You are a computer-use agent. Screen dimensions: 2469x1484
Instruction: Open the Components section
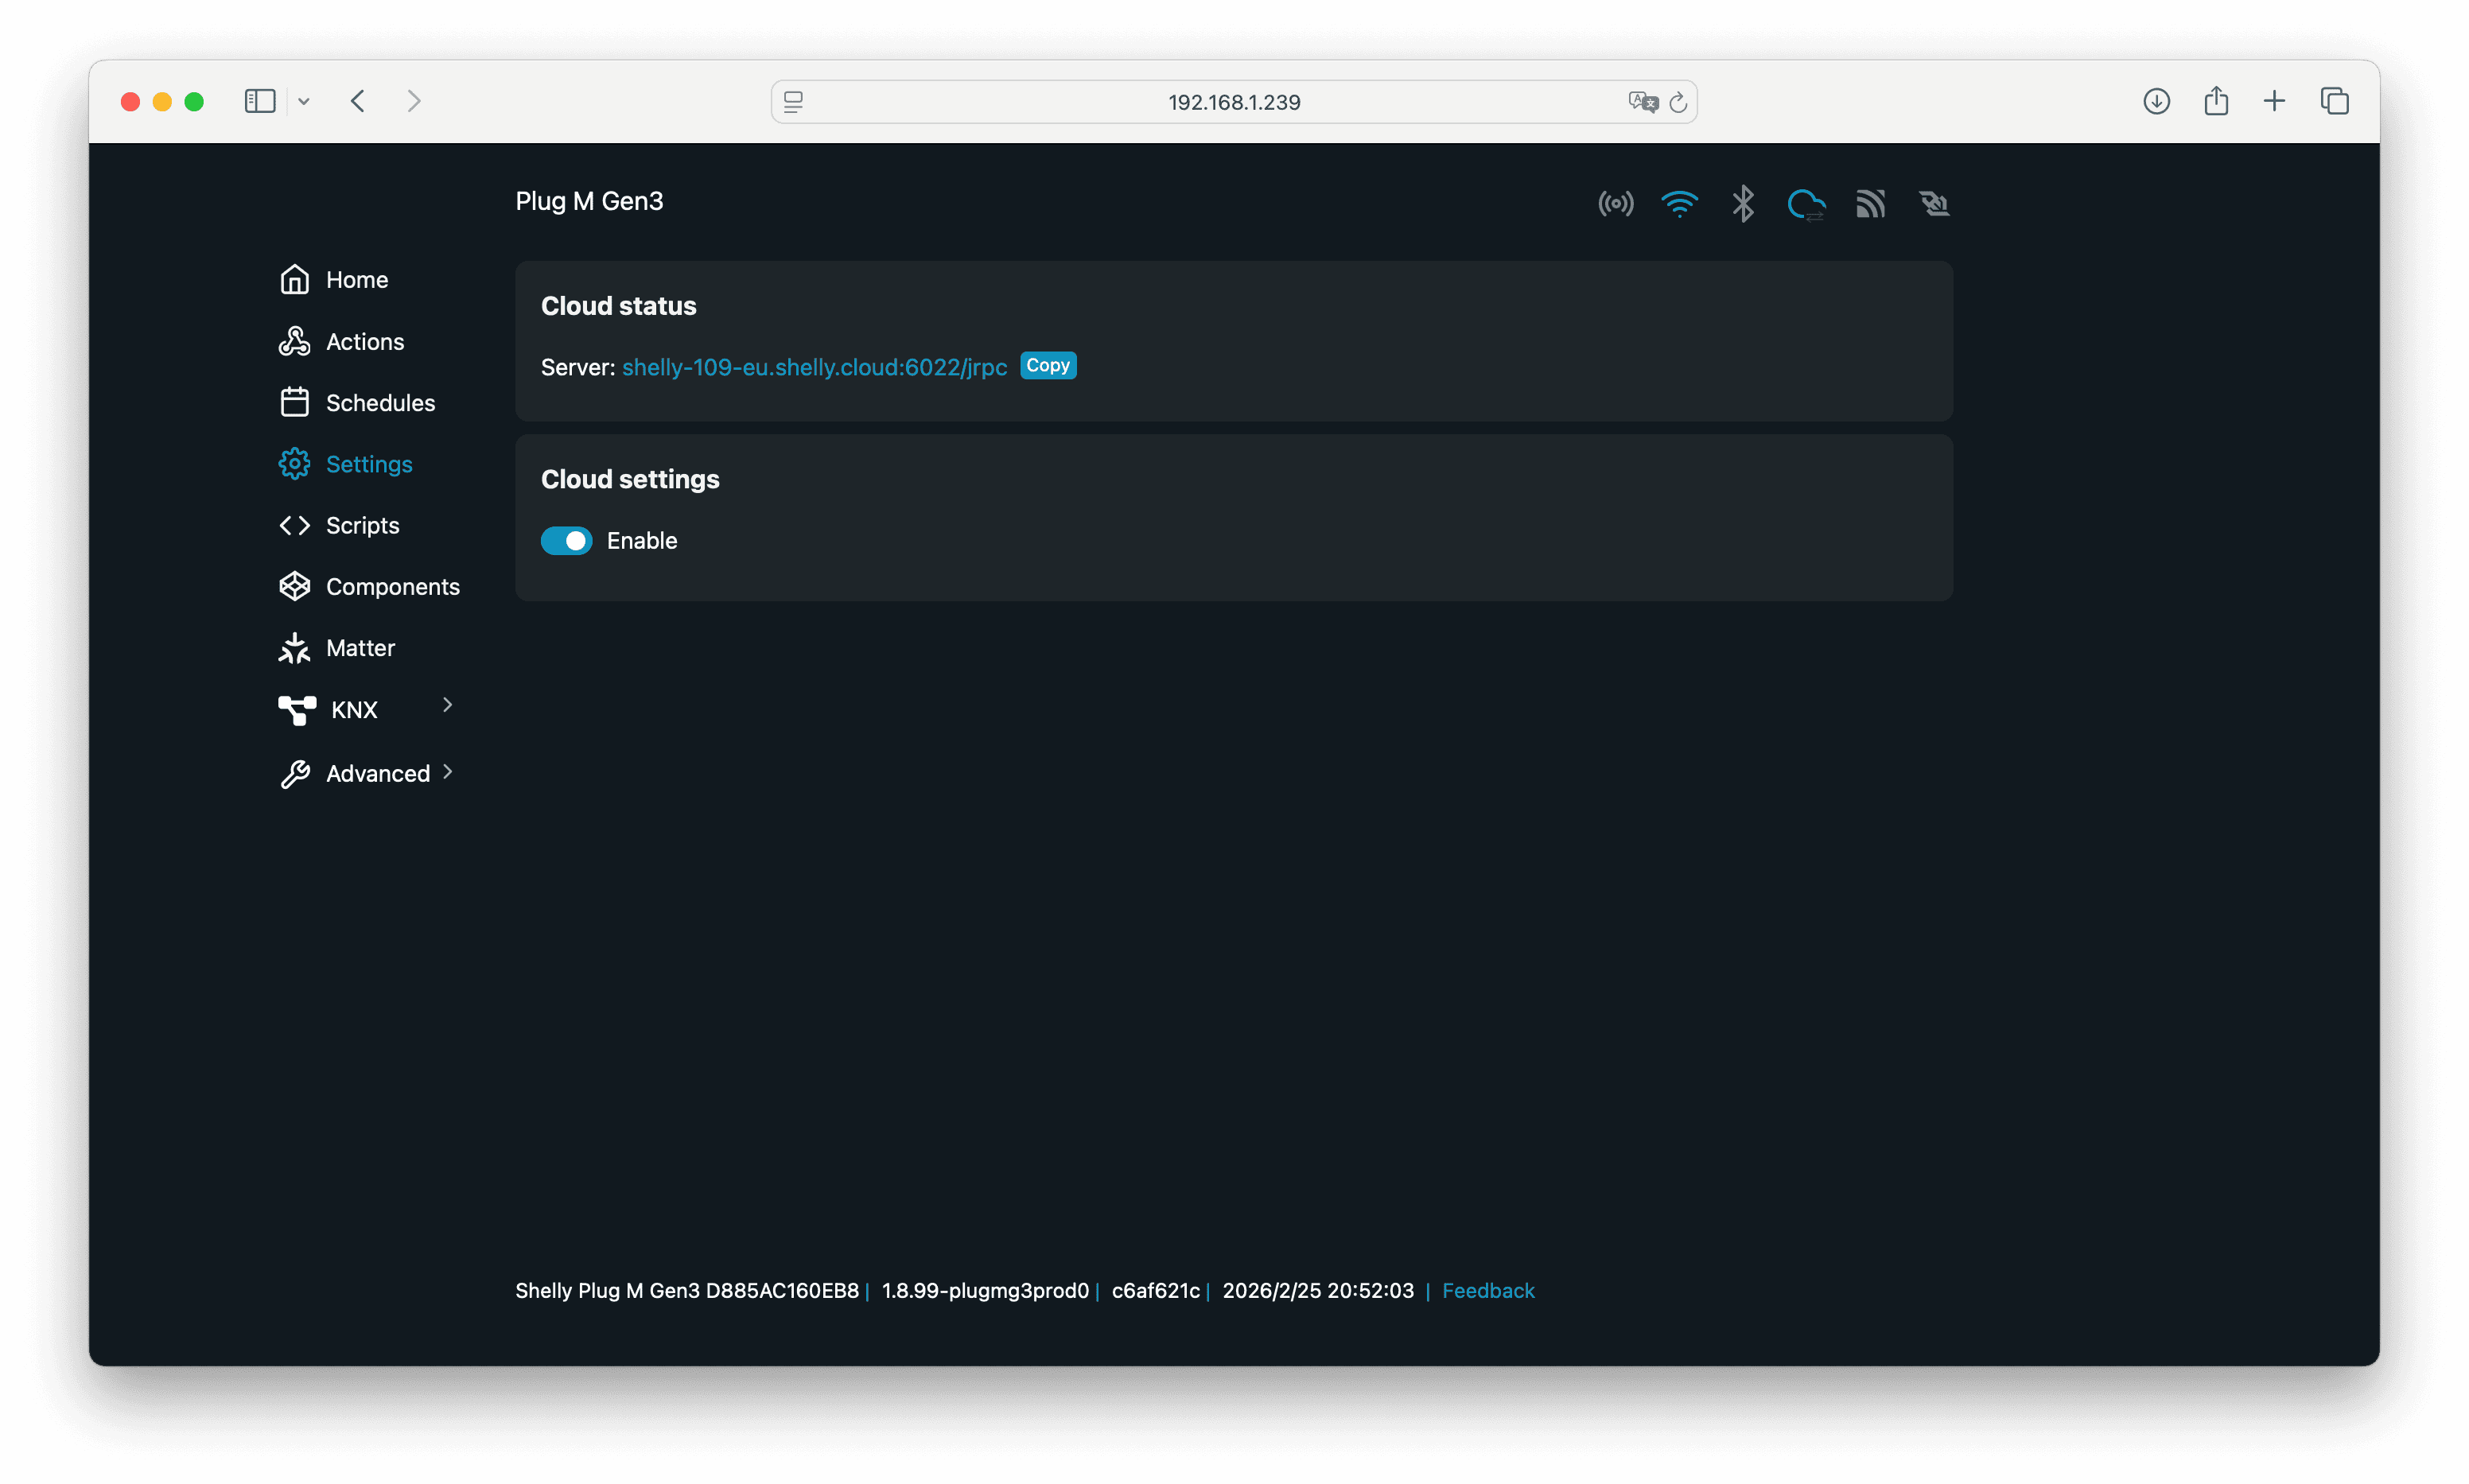click(x=392, y=587)
